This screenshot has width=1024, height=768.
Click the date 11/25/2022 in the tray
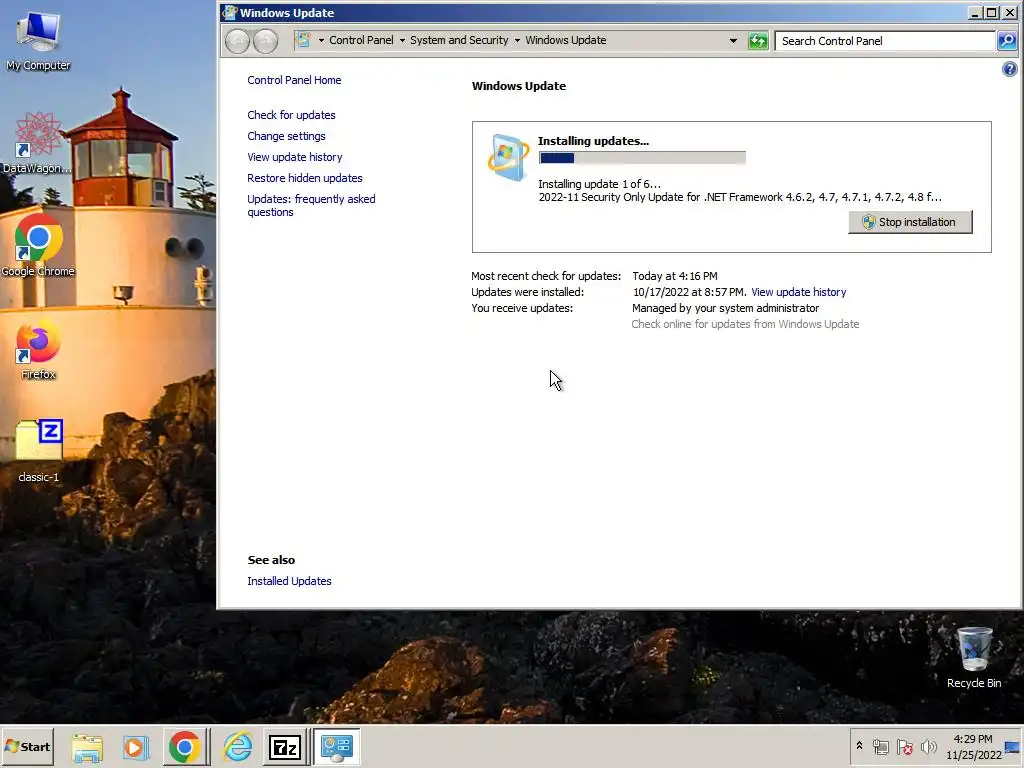tap(973, 755)
